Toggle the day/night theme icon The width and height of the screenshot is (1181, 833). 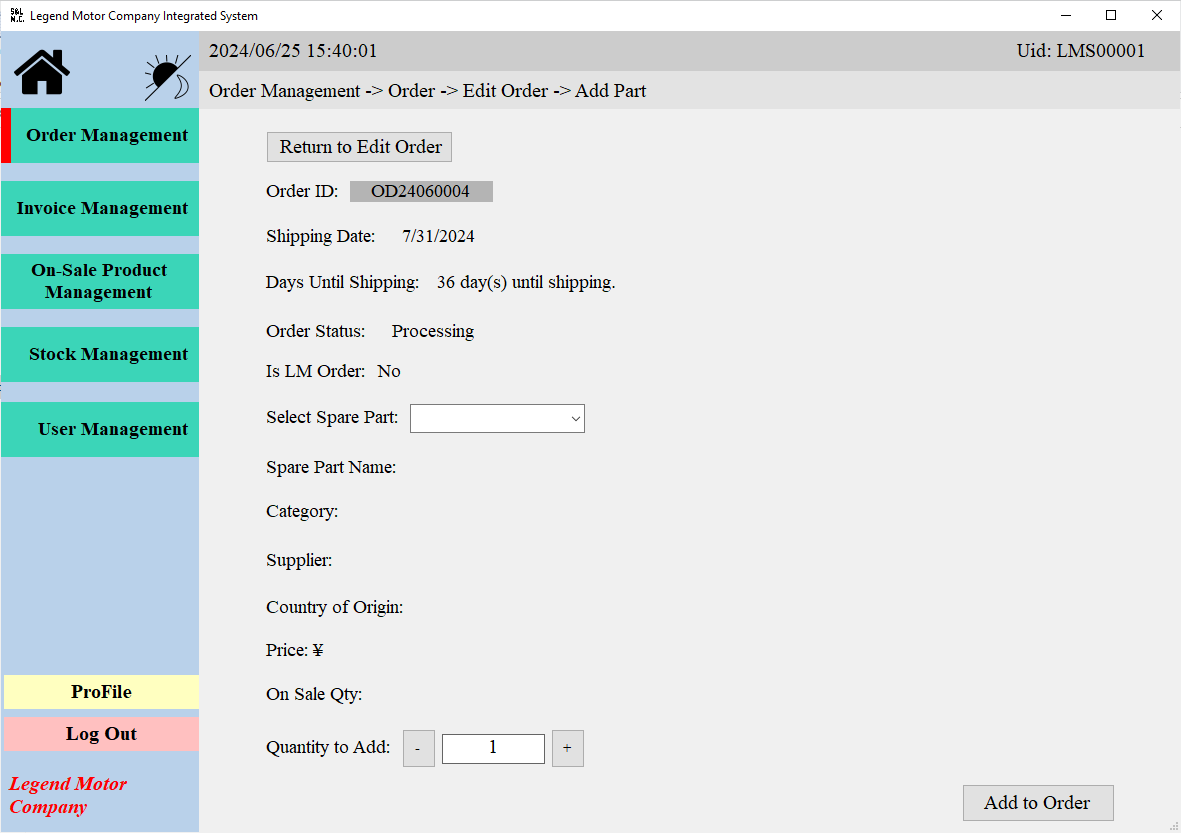[167, 77]
